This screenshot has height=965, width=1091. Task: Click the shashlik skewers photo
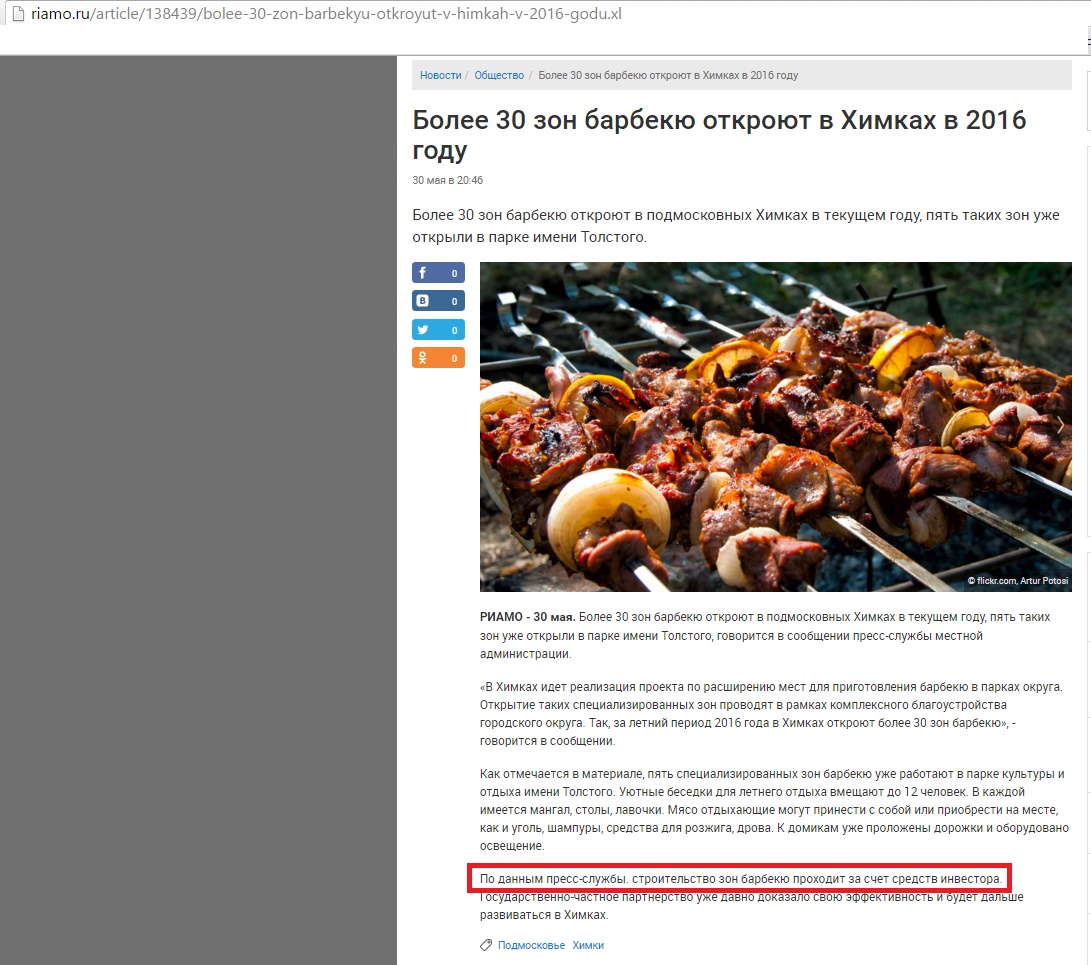pos(775,426)
